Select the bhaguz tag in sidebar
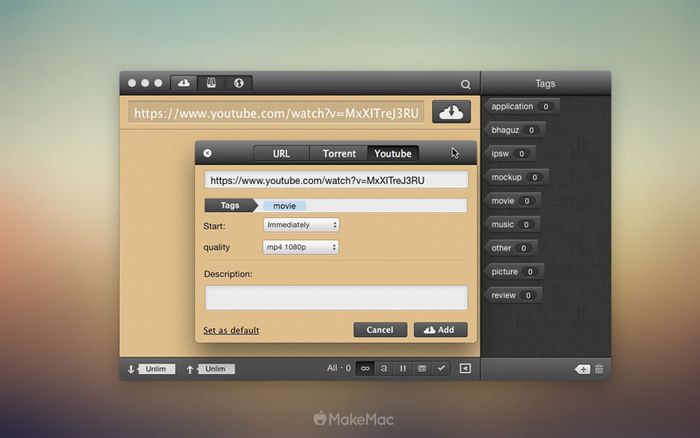The height and width of the screenshot is (438, 700). coord(514,130)
